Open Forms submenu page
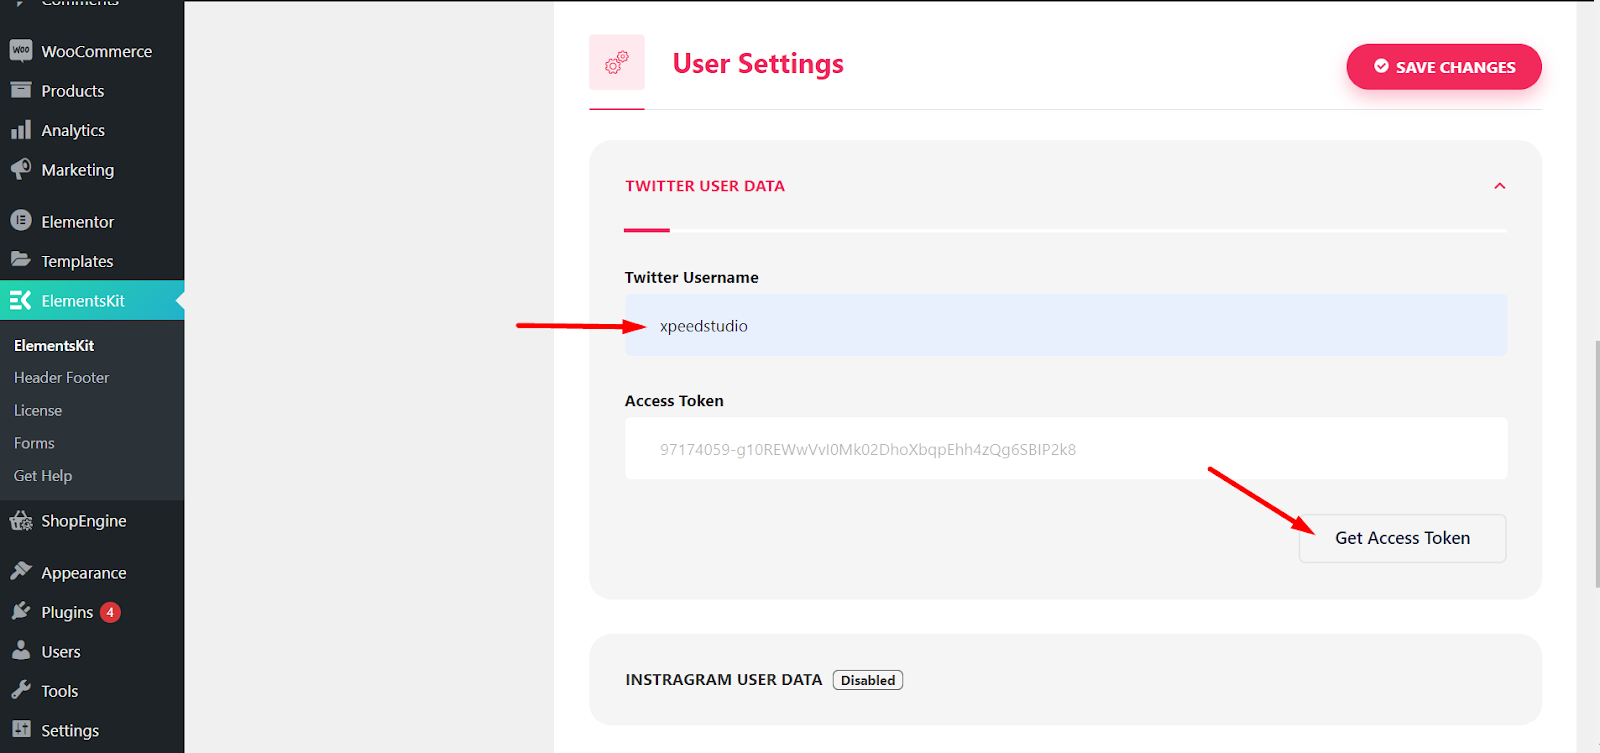This screenshot has width=1600, height=753. (34, 443)
